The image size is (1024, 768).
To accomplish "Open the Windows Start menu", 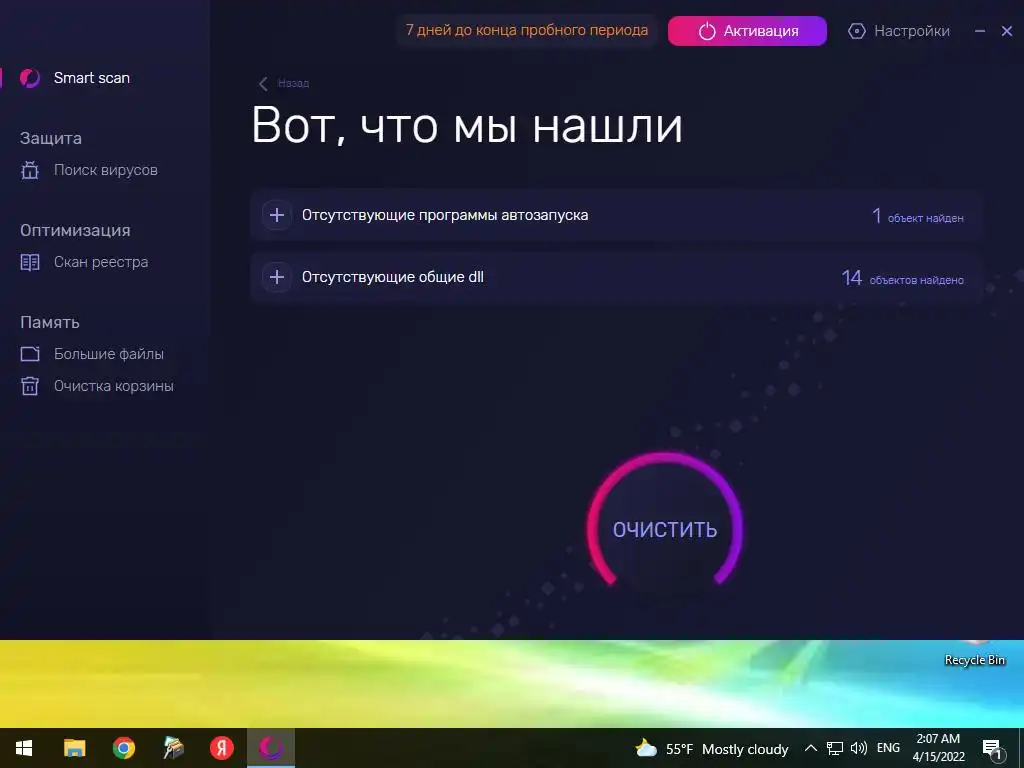I will pyautogui.click(x=24, y=748).
